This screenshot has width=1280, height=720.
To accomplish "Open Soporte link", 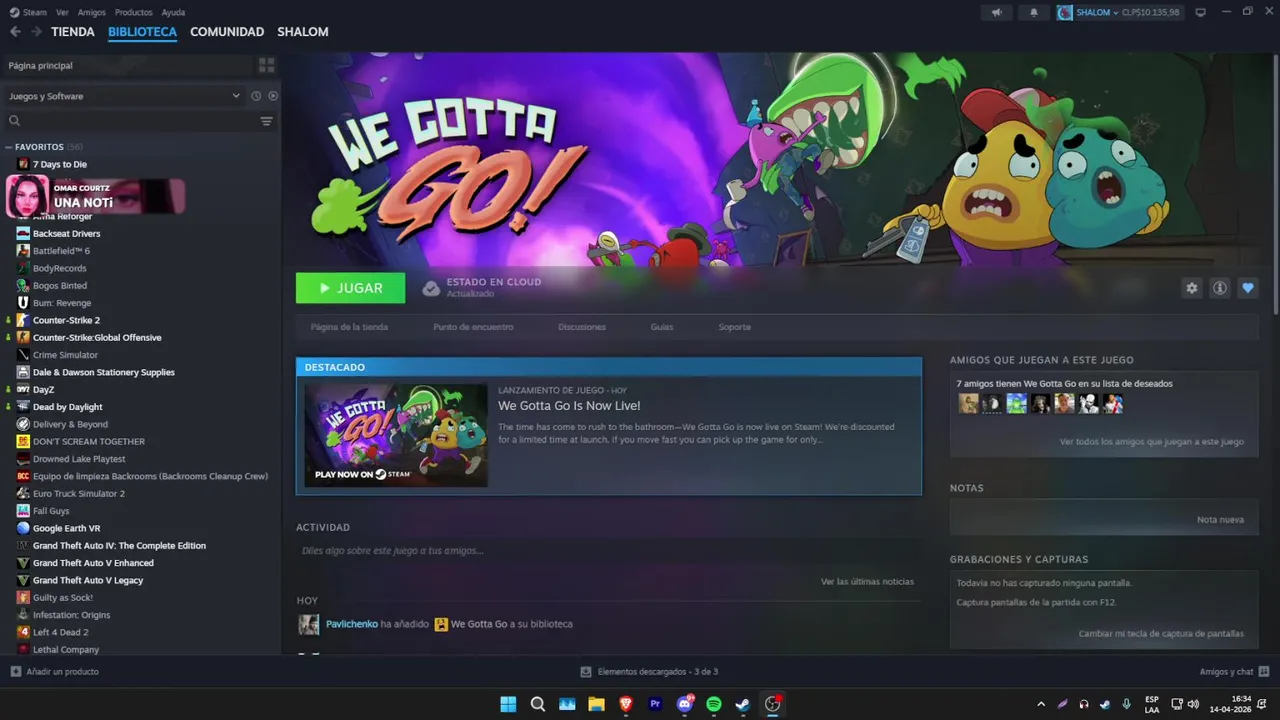I will pyautogui.click(x=734, y=327).
